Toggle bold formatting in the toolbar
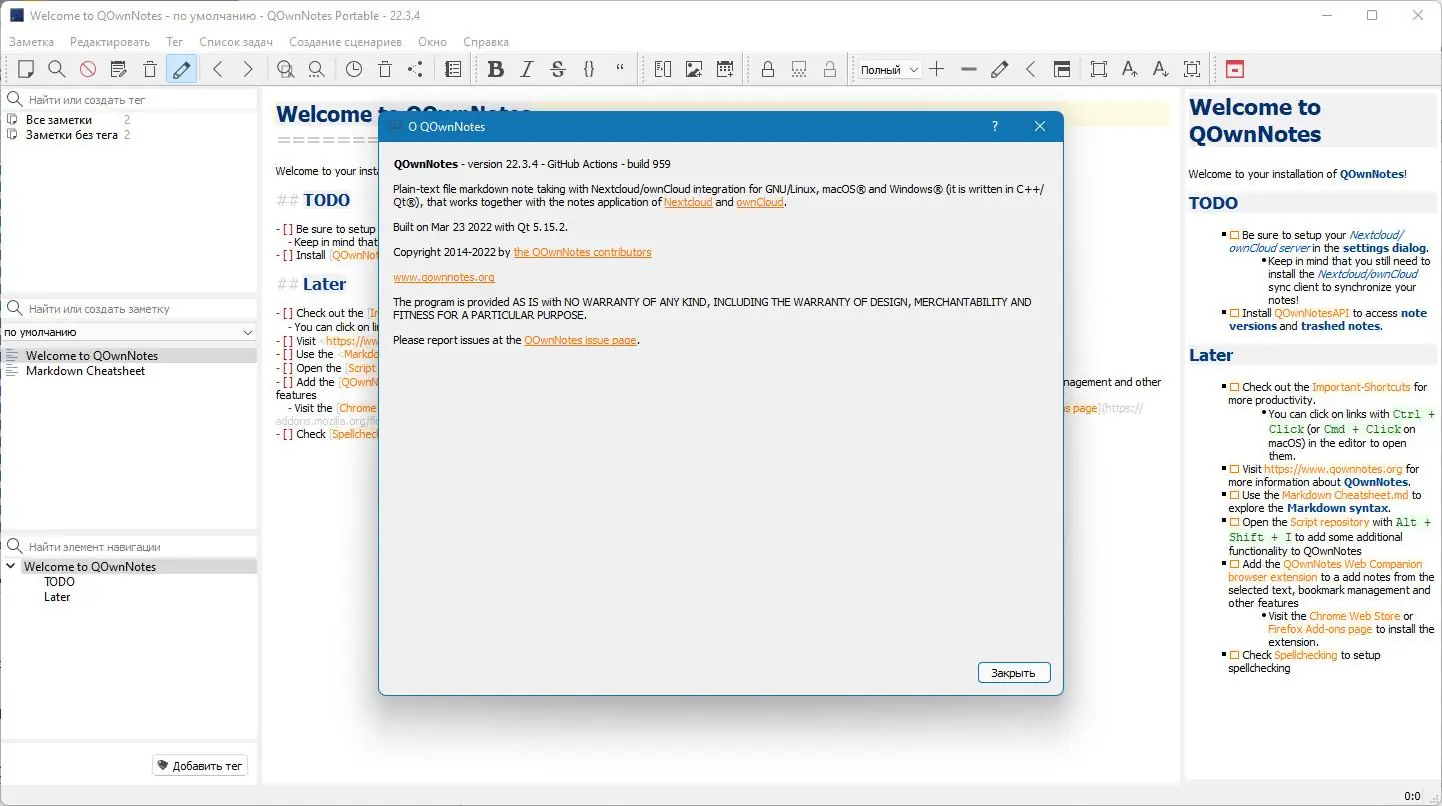 (x=495, y=69)
